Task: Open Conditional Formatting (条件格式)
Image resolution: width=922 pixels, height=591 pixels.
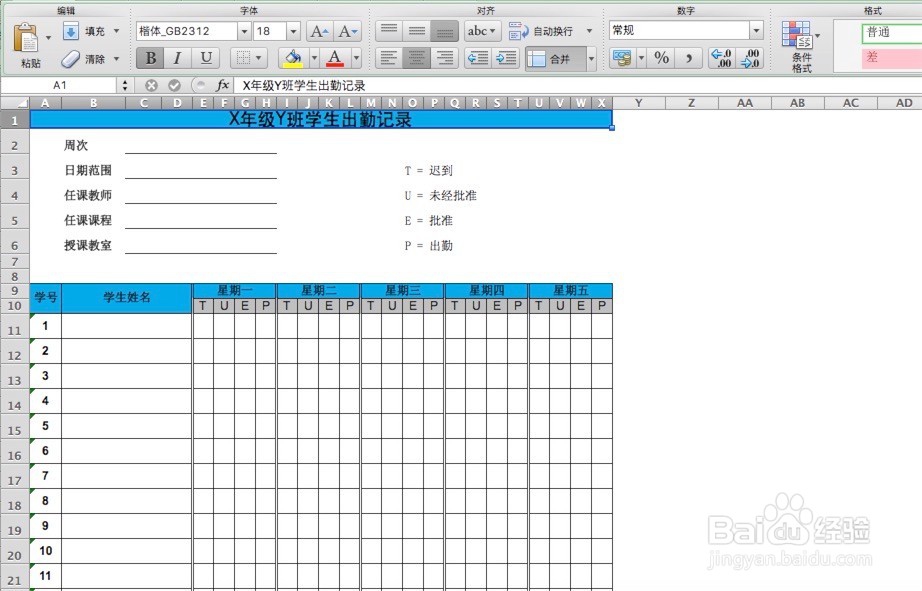Action: tap(800, 47)
